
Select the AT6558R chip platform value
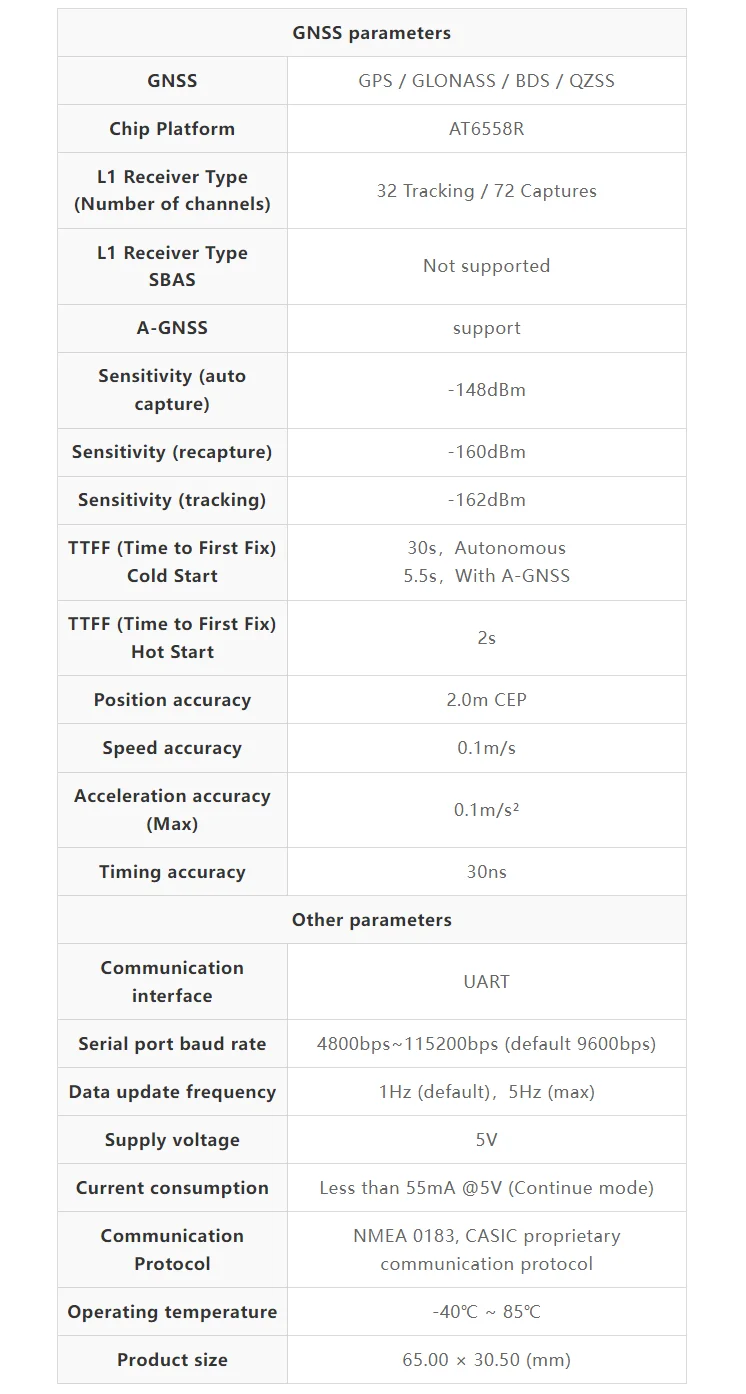486,129
